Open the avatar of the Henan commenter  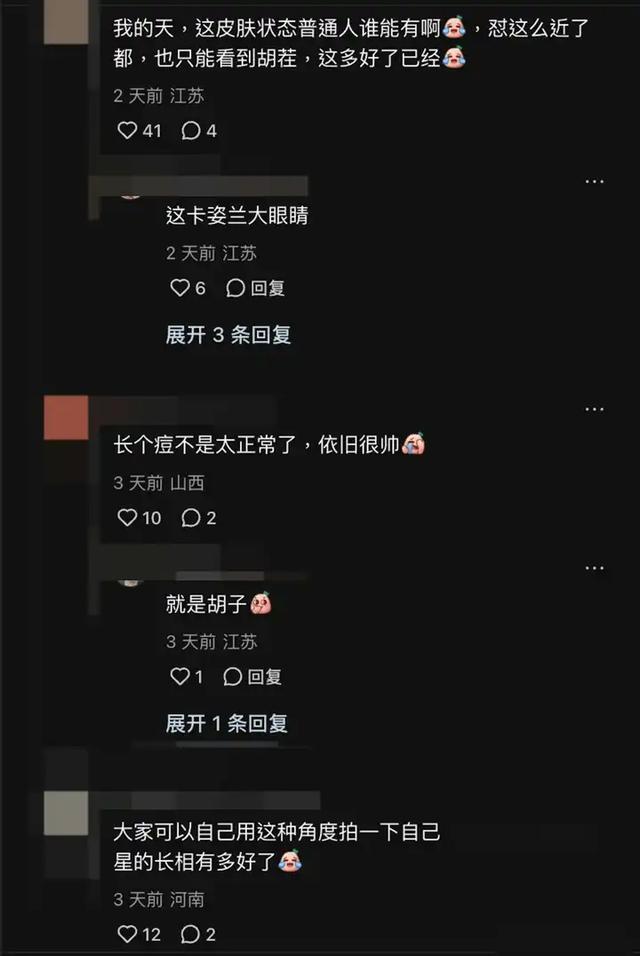click(66, 813)
